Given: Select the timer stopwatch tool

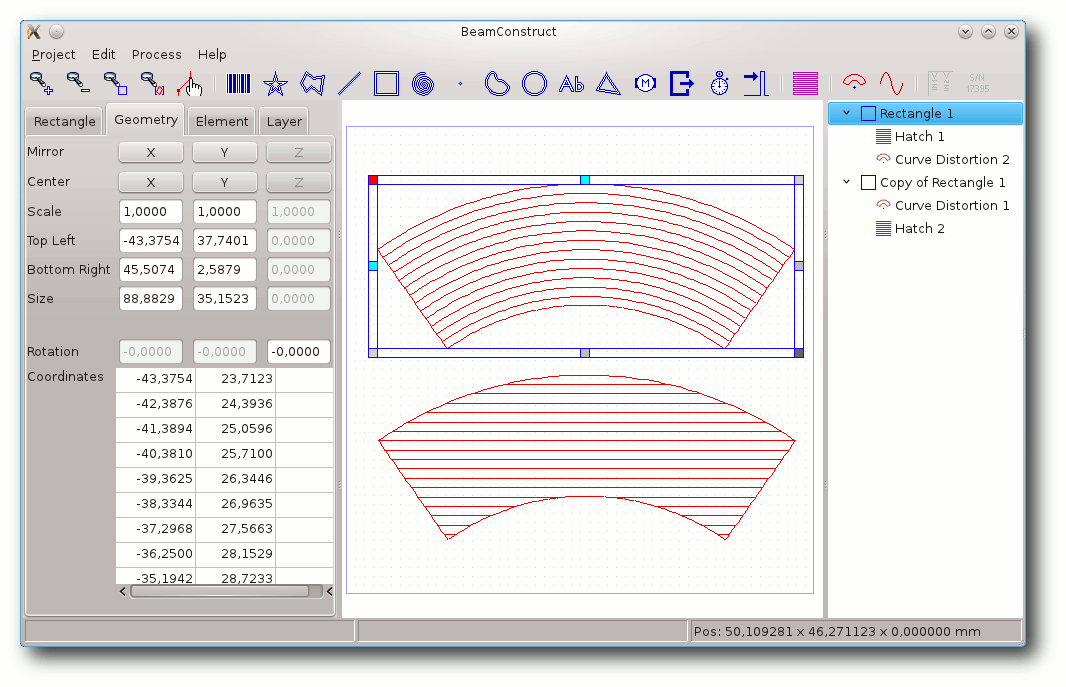Looking at the screenshot, I should (719, 84).
